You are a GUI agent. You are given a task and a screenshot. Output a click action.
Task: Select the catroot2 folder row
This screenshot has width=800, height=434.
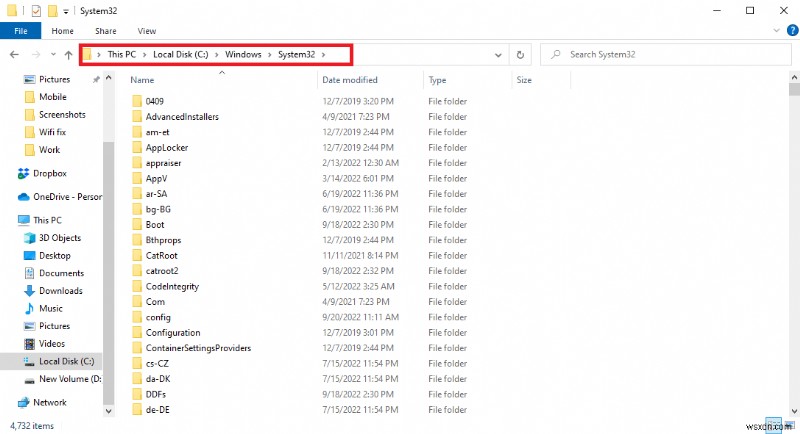point(300,271)
